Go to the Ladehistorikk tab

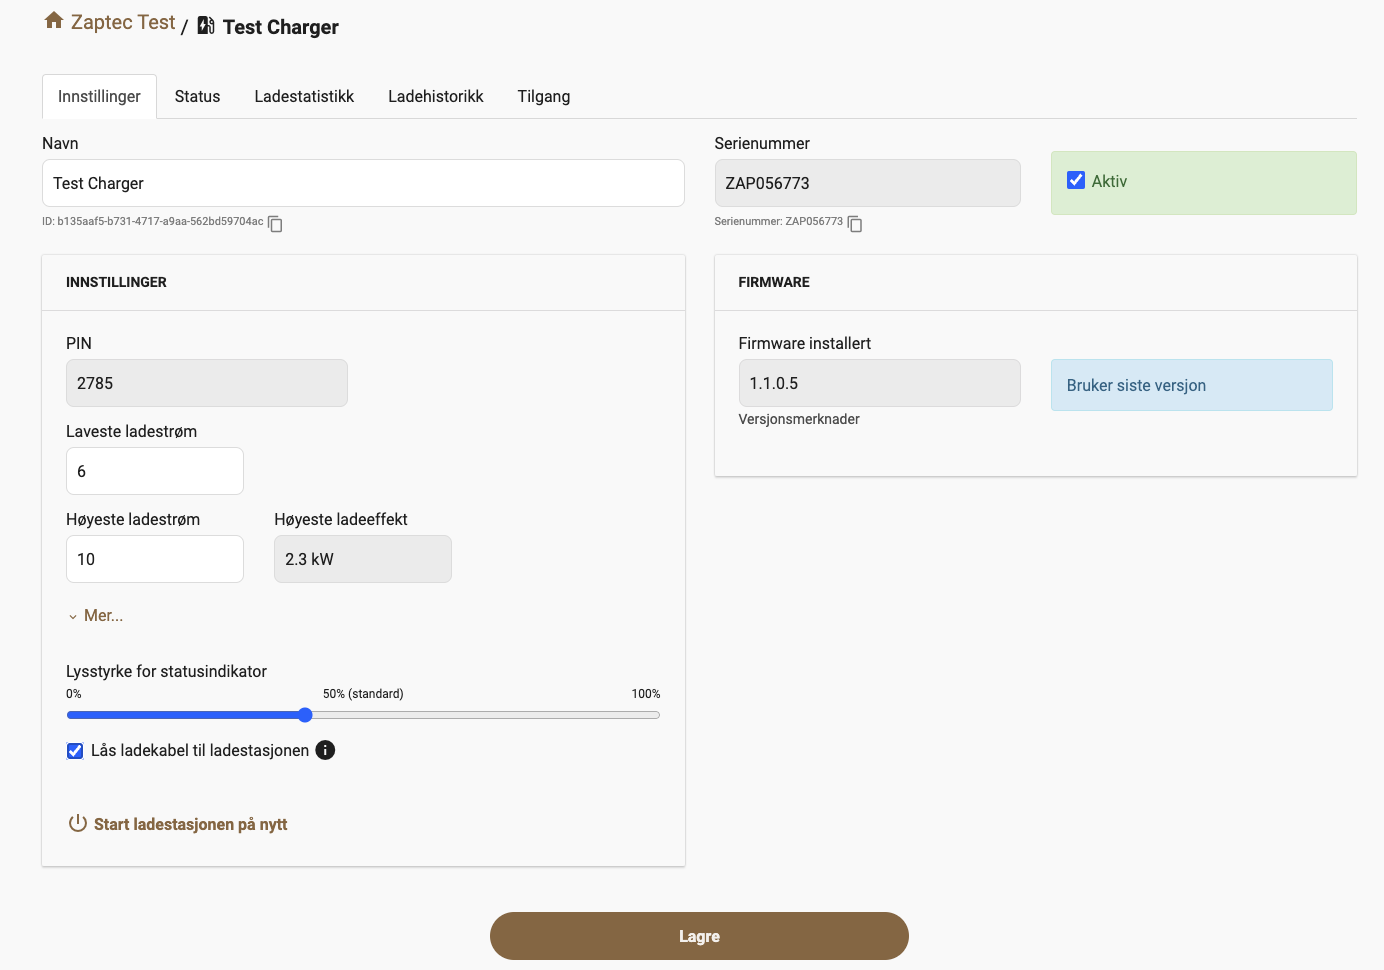tap(436, 97)
